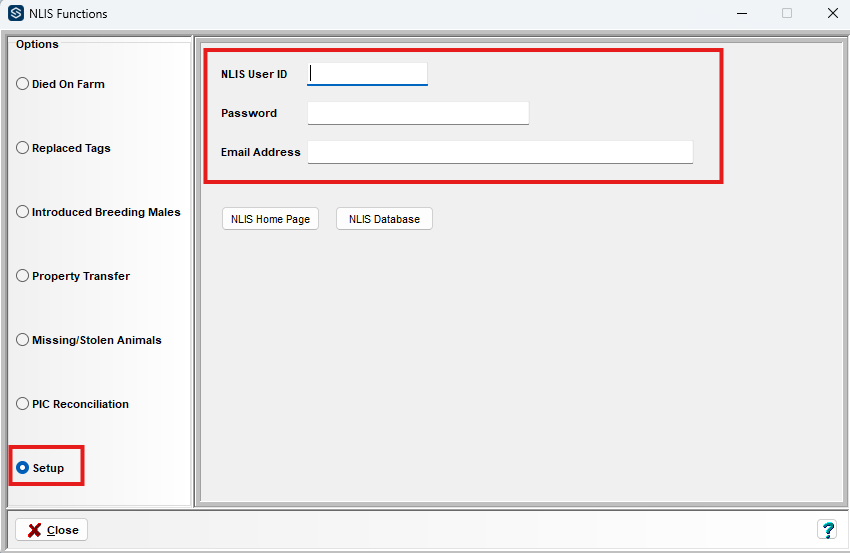
Task: Focus the NLIS User ID field
Action: [367, 74]
